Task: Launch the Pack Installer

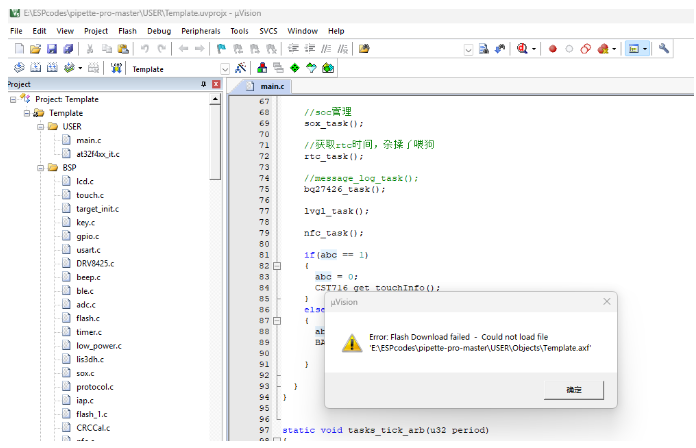Action: pyautogui.click(x=328, y=68)
